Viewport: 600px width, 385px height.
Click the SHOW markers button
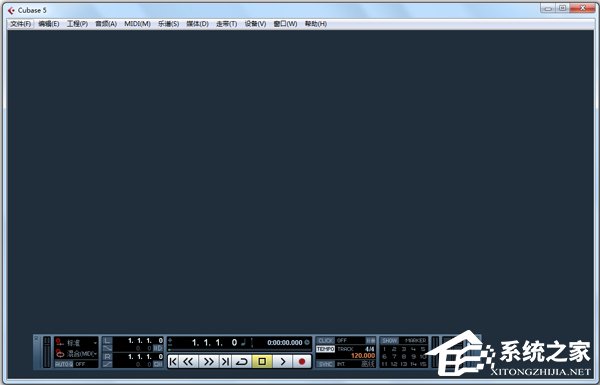pyautogui.click(x=390, y=340)
